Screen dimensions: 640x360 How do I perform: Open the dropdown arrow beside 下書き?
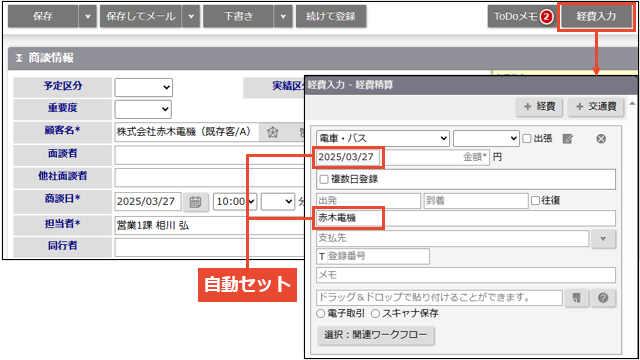point(283,16)
